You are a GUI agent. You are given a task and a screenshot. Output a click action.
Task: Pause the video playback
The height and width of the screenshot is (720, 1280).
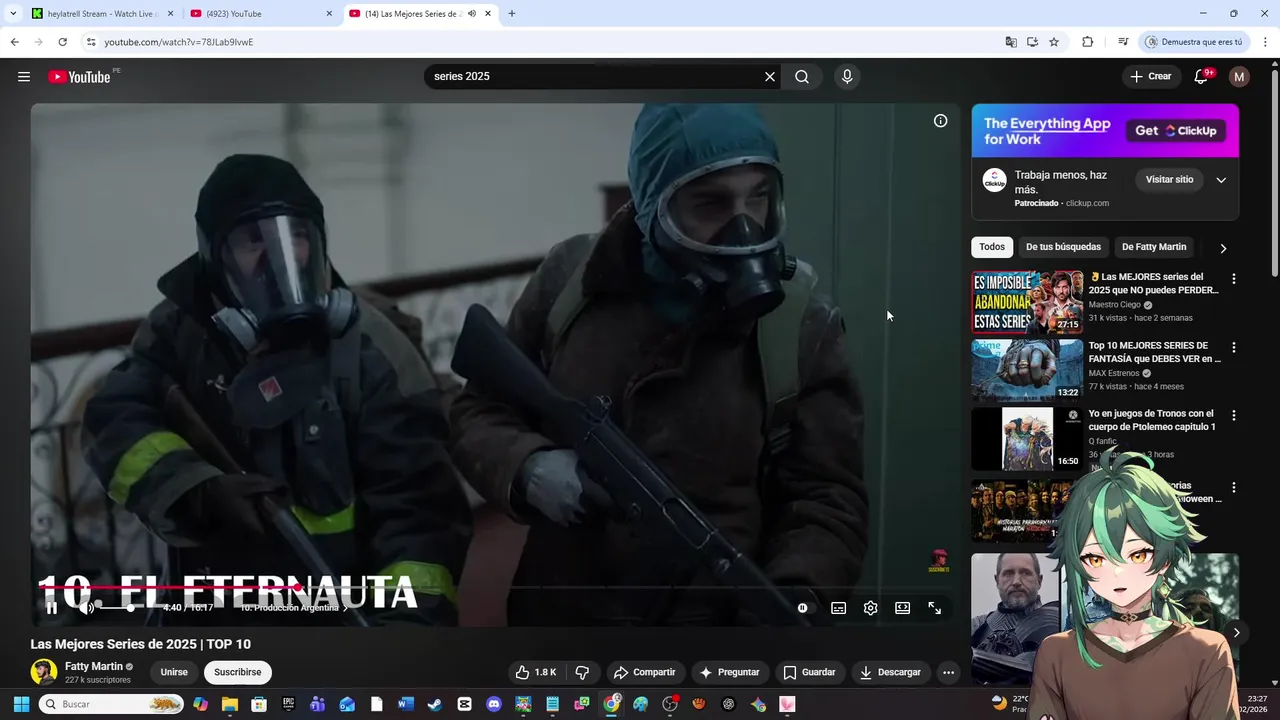click(x=51, y=608)
